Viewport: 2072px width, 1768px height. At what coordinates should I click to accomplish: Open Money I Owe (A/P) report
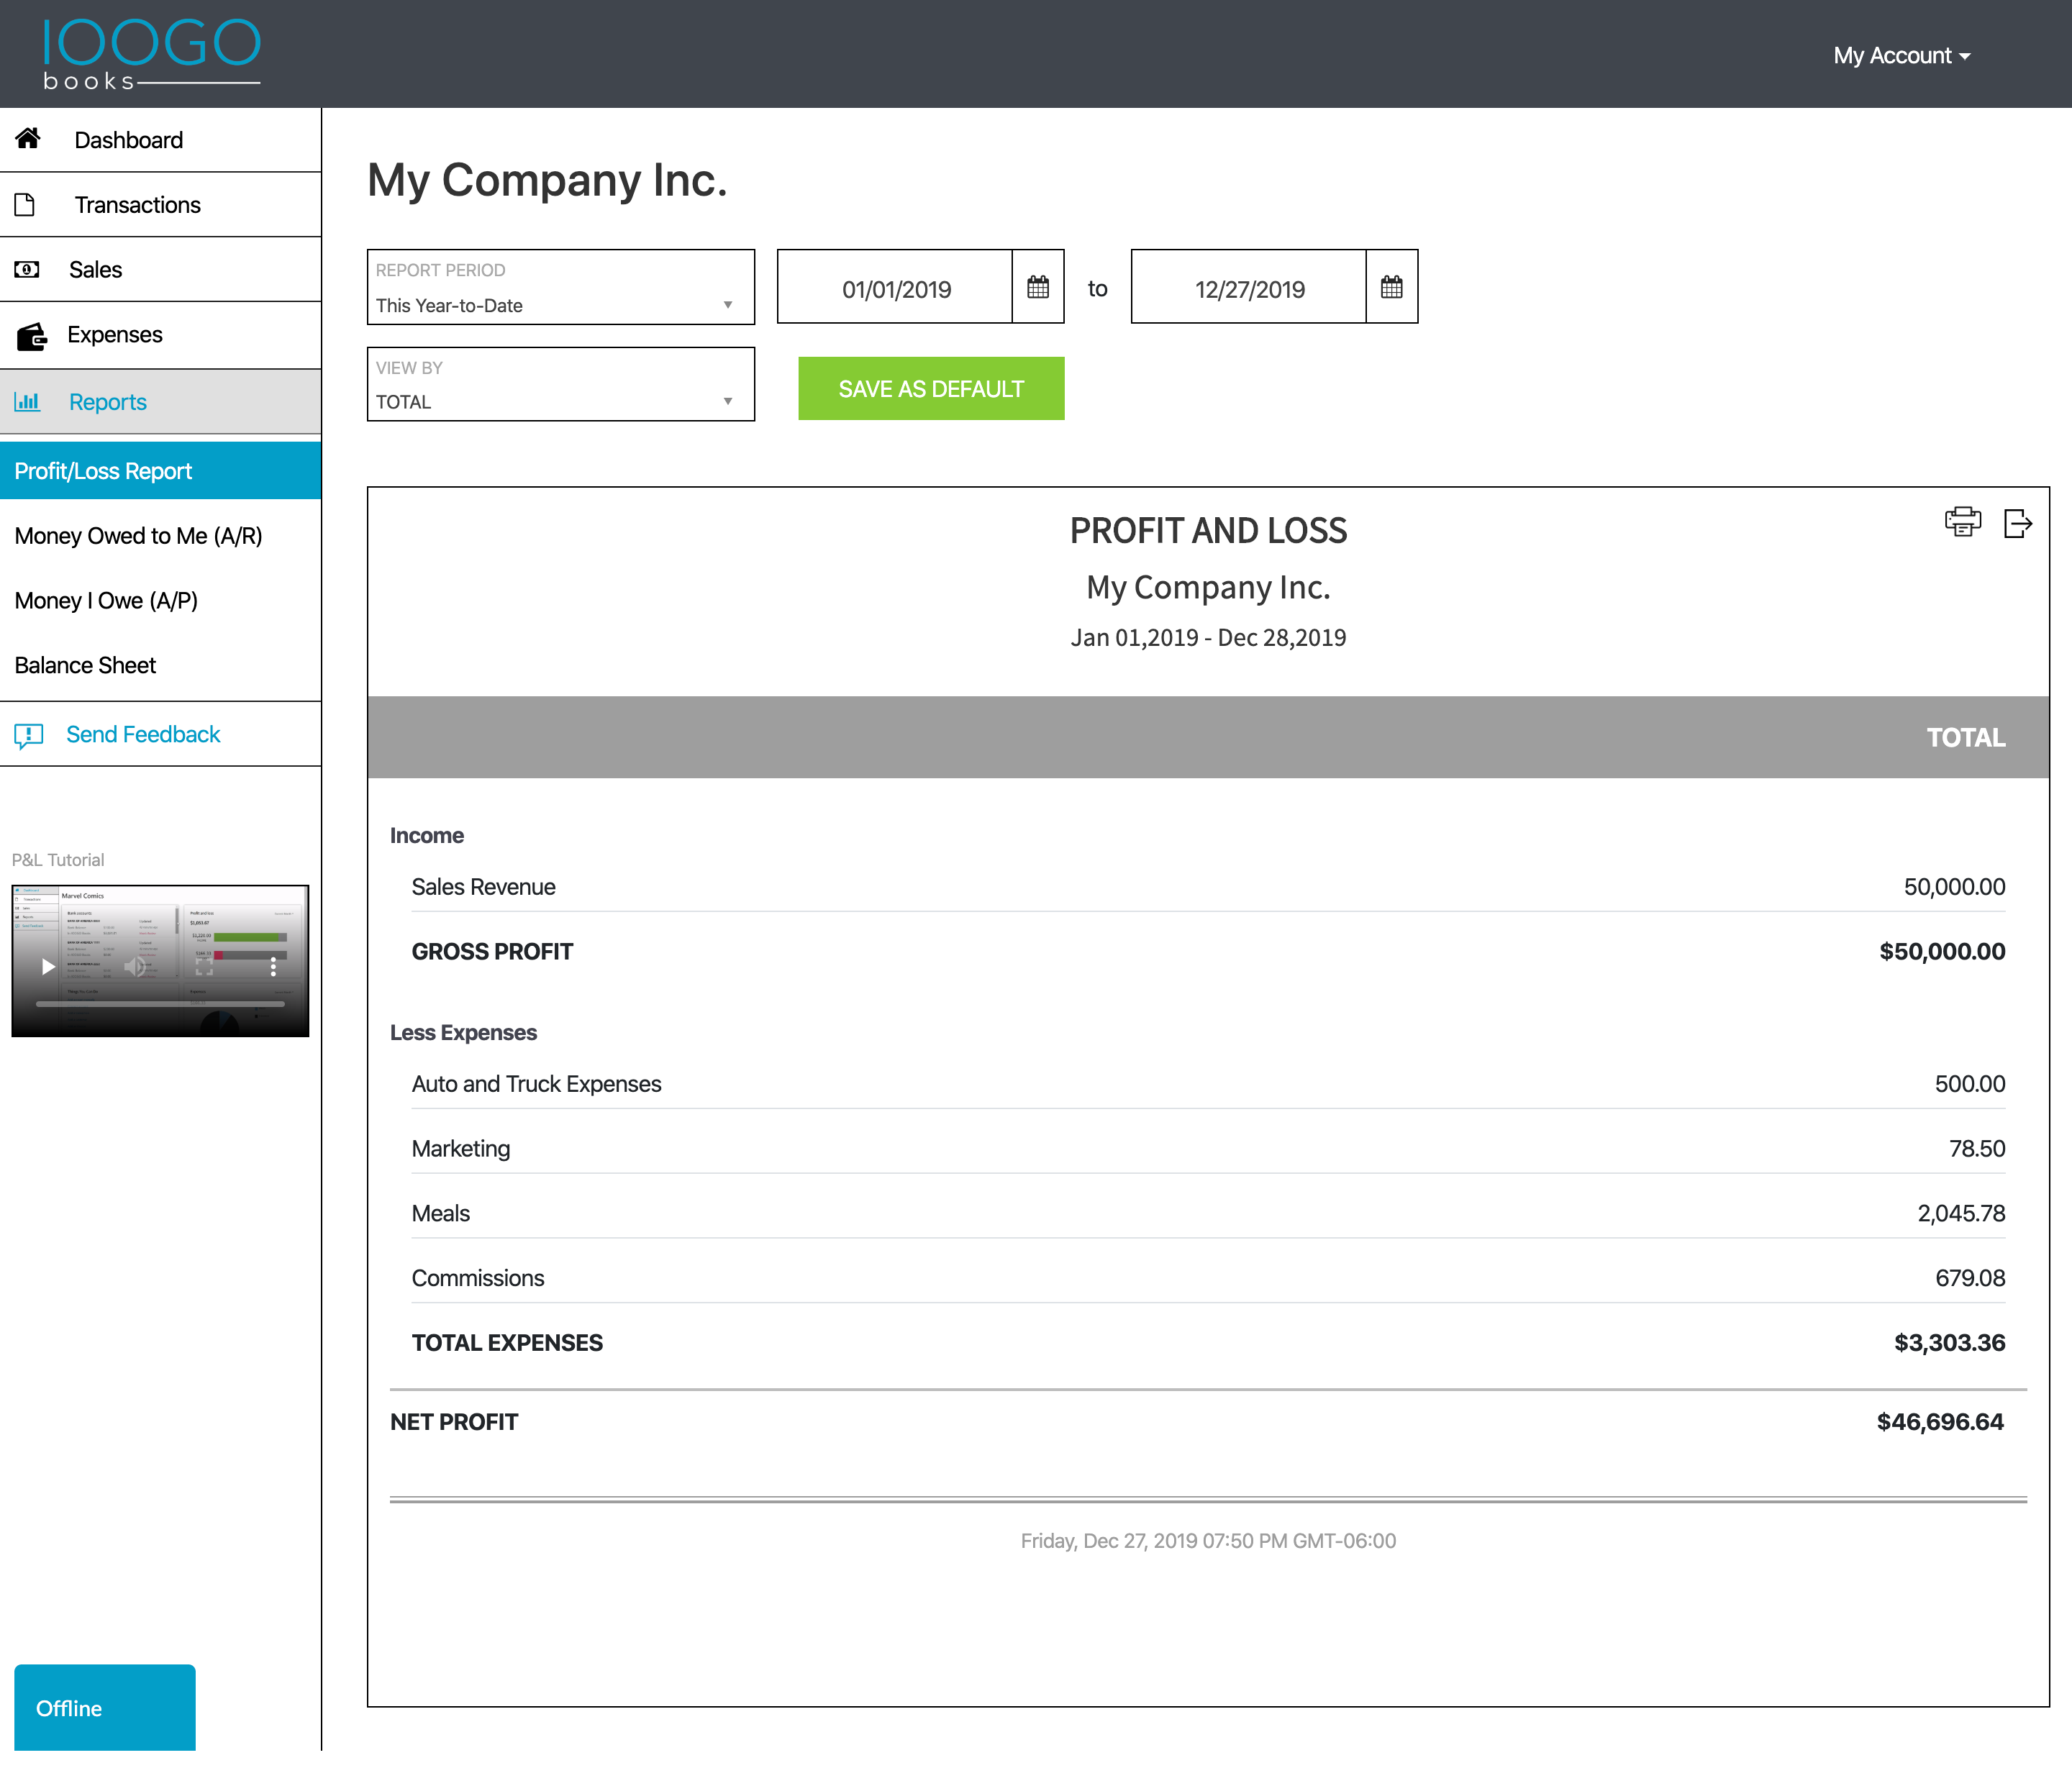pyautogui.click(x=106, y=601)
